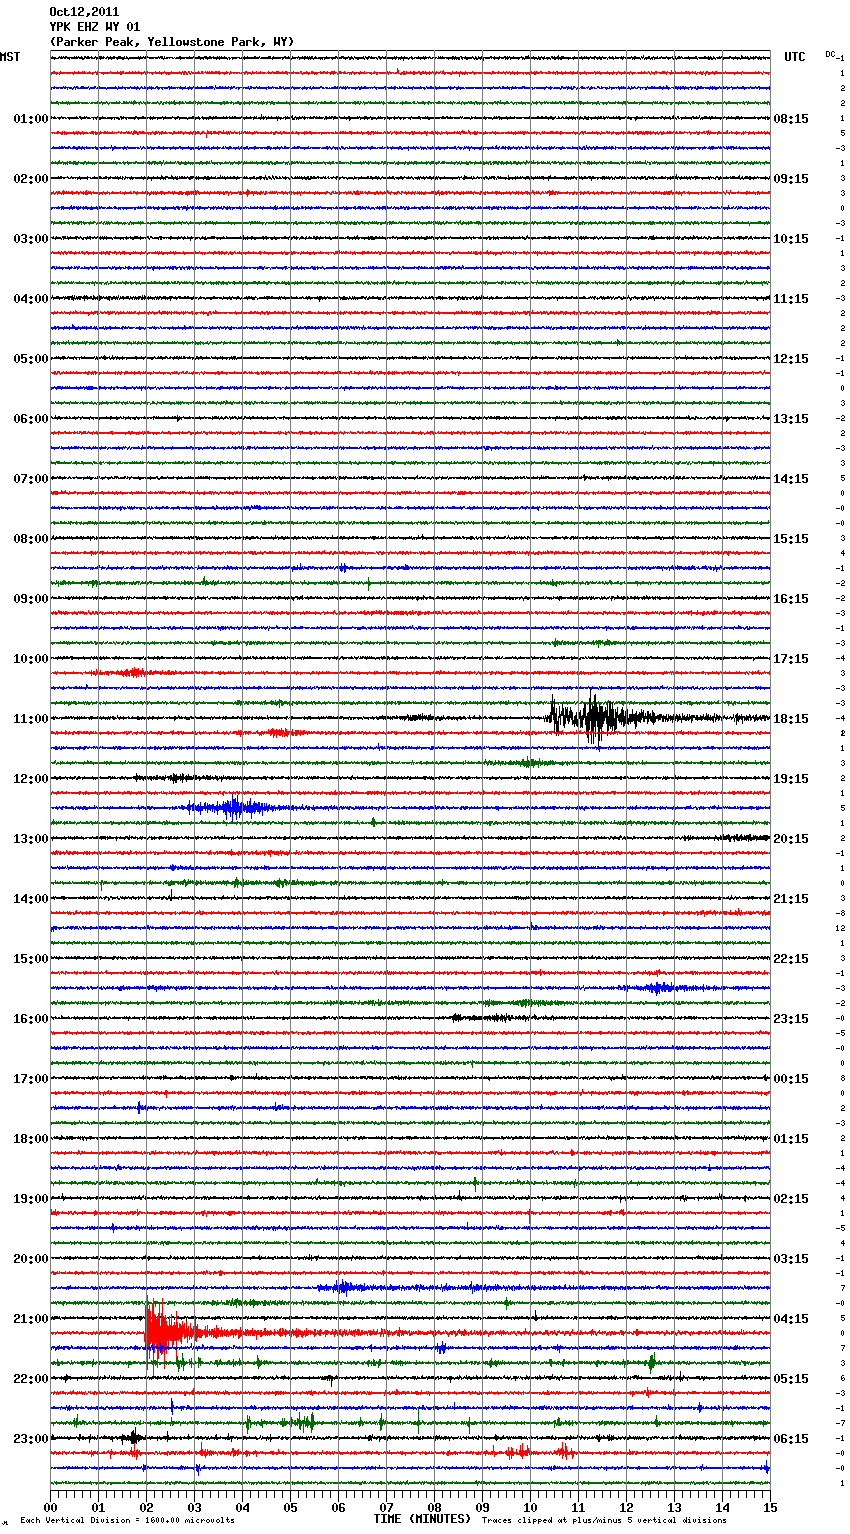The height and width of the screenshot is (1534, 850).
Task: Select the 06:00 MST row label
Action: pyautogui.click(x=30, y=419)
